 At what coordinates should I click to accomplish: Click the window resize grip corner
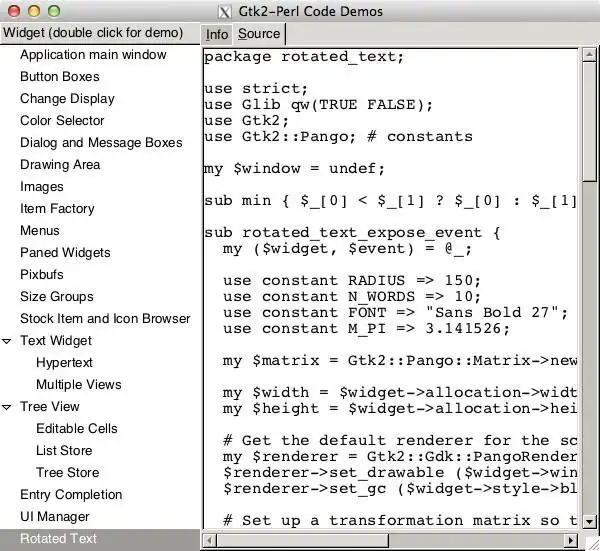tap(592, 543)
